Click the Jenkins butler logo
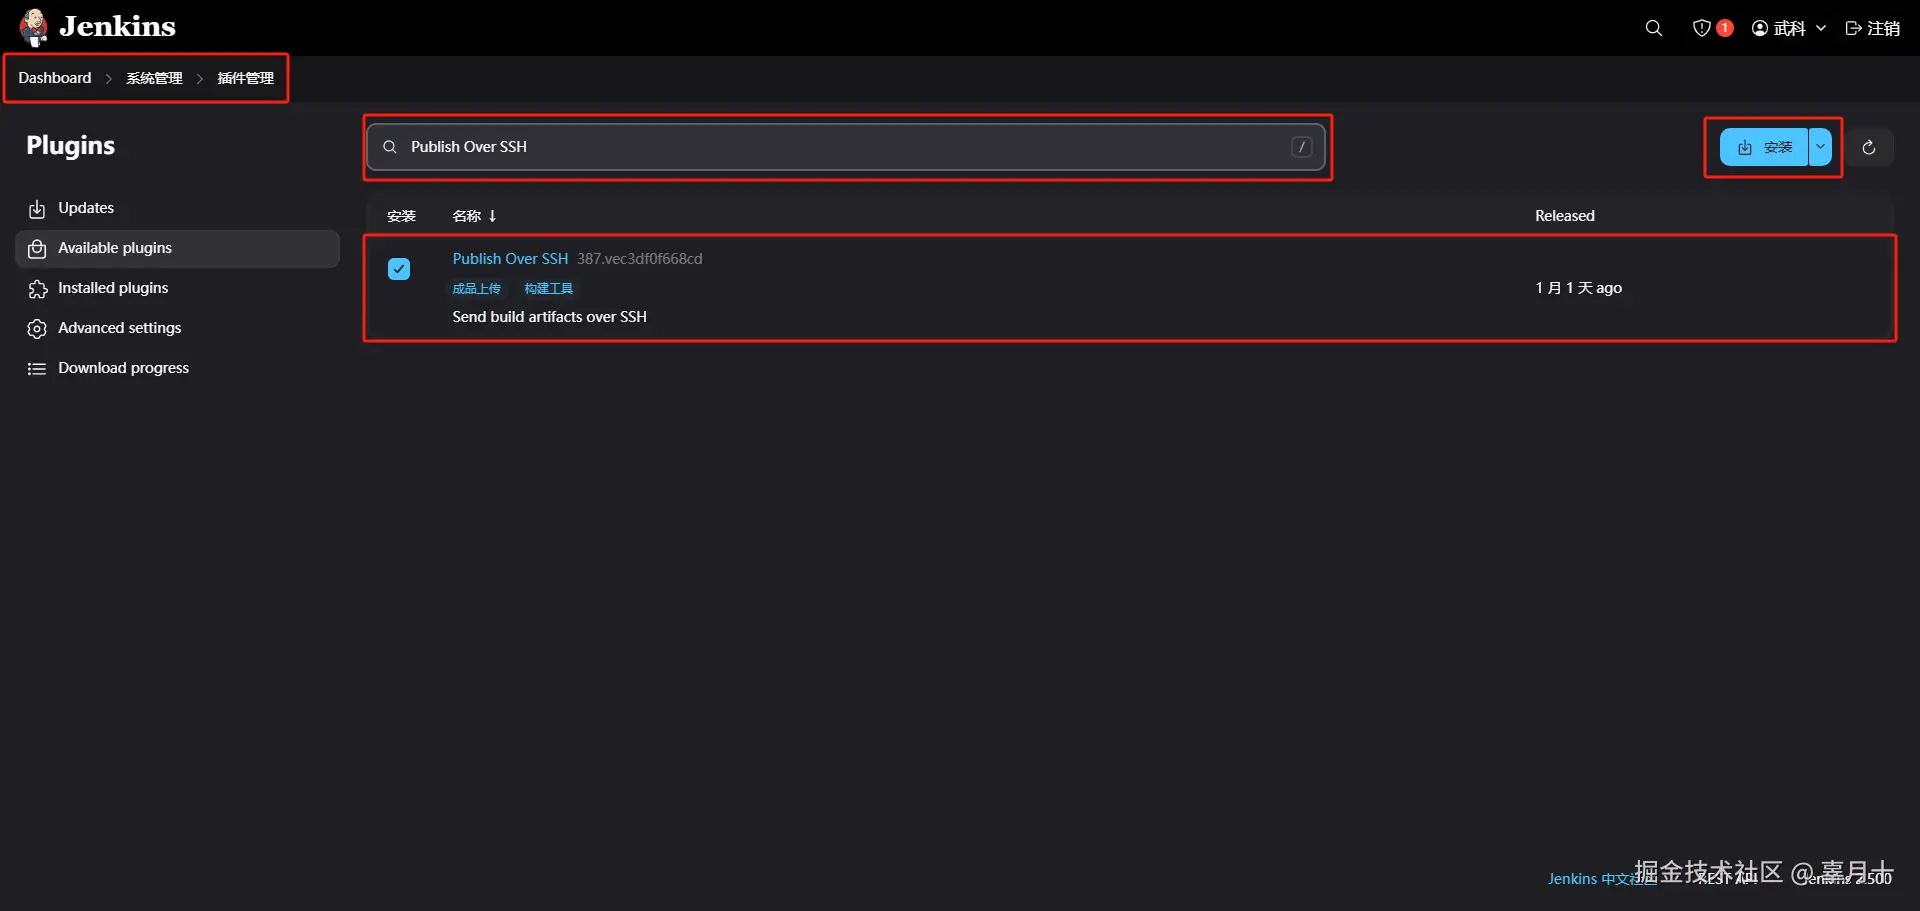 pyautogui.click(x=34, y=27)
